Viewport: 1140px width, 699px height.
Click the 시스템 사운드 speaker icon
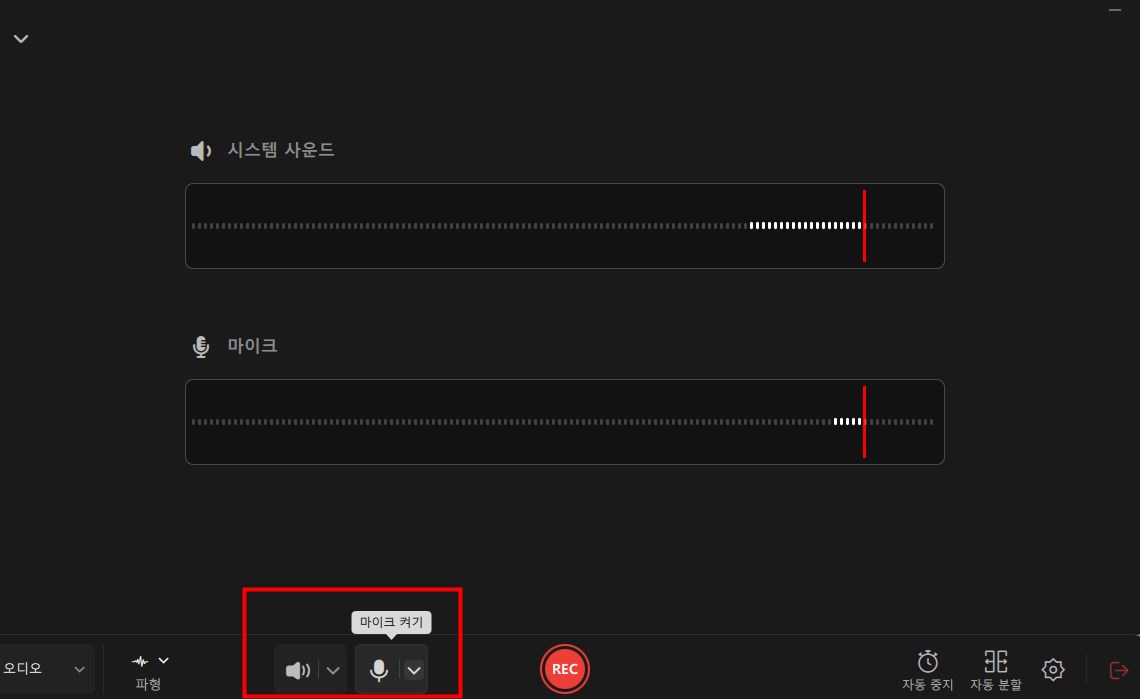201,151
